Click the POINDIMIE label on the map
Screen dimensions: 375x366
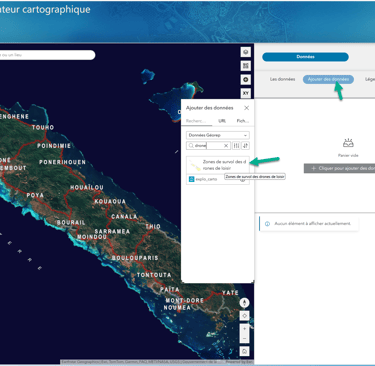point(54,146)
